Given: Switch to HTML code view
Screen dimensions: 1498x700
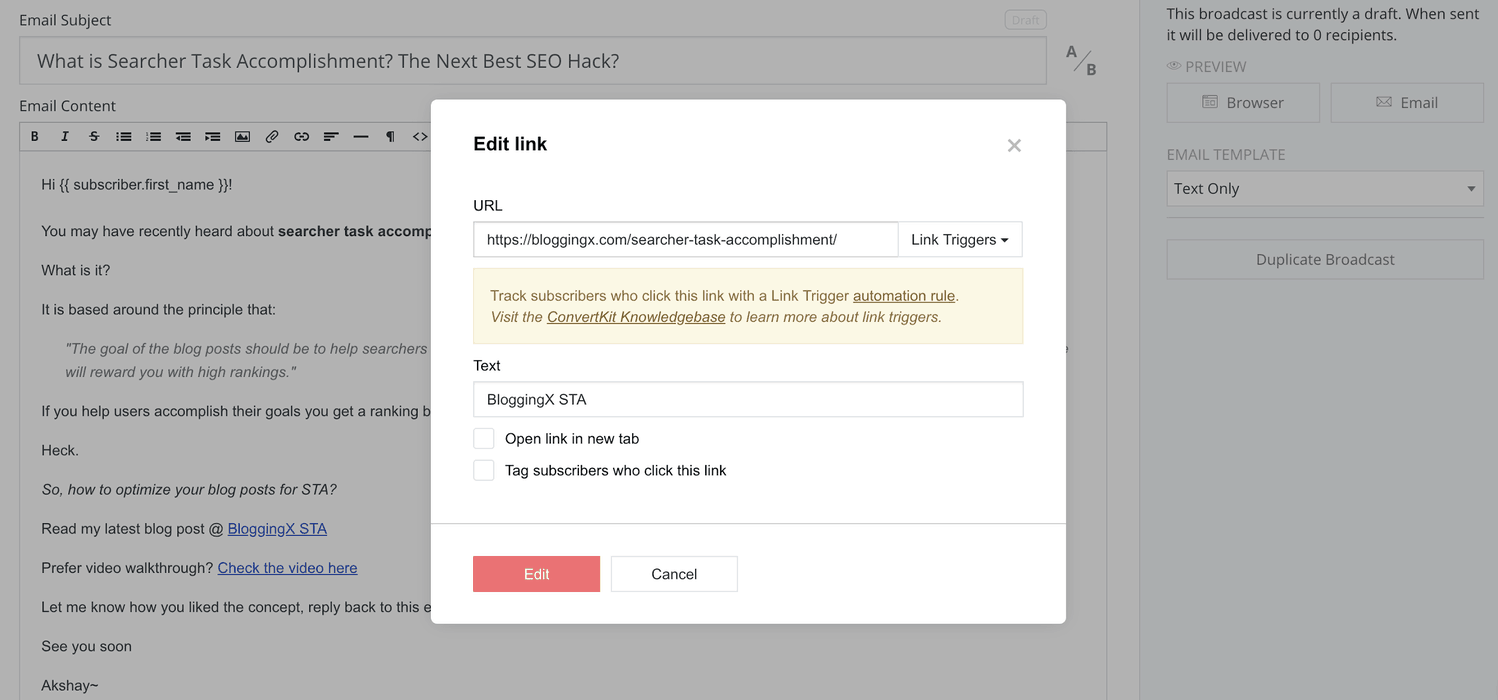Looking at the screenshot, I should point(420,136).
